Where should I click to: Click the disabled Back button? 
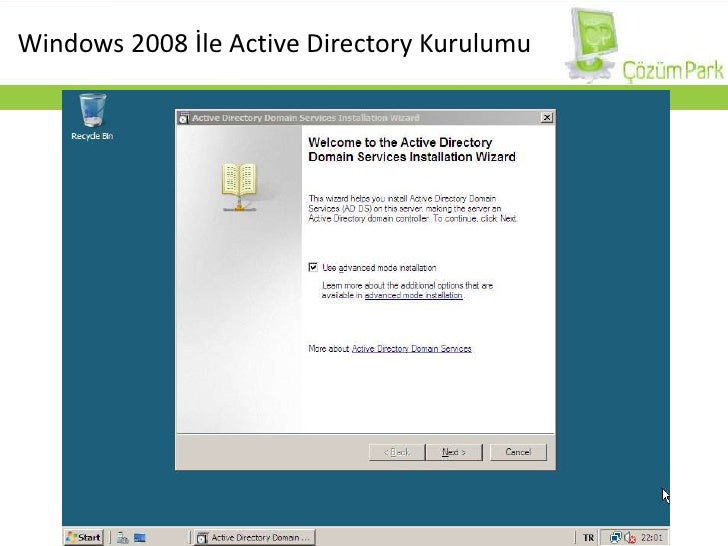397,452
